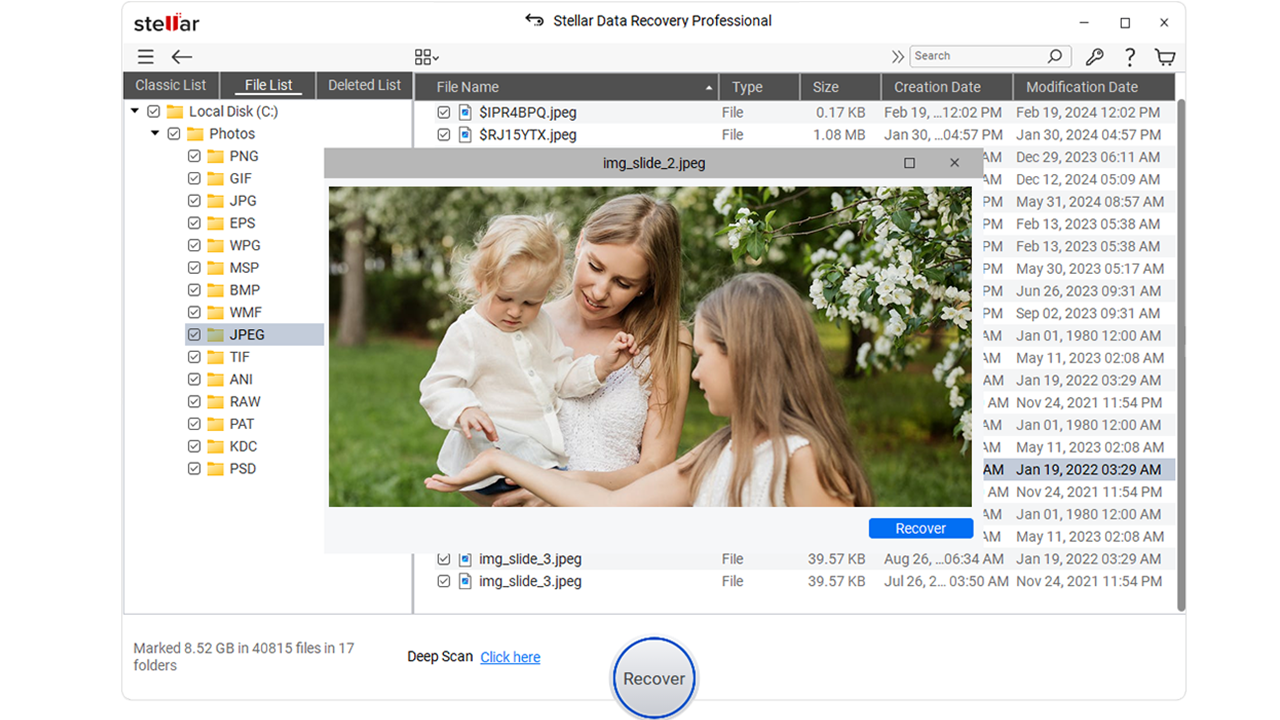Screen dimensions: 1280x720
Task: Switch to the Classic List tab
Action: pyautogui.click(x=170, y=85)
